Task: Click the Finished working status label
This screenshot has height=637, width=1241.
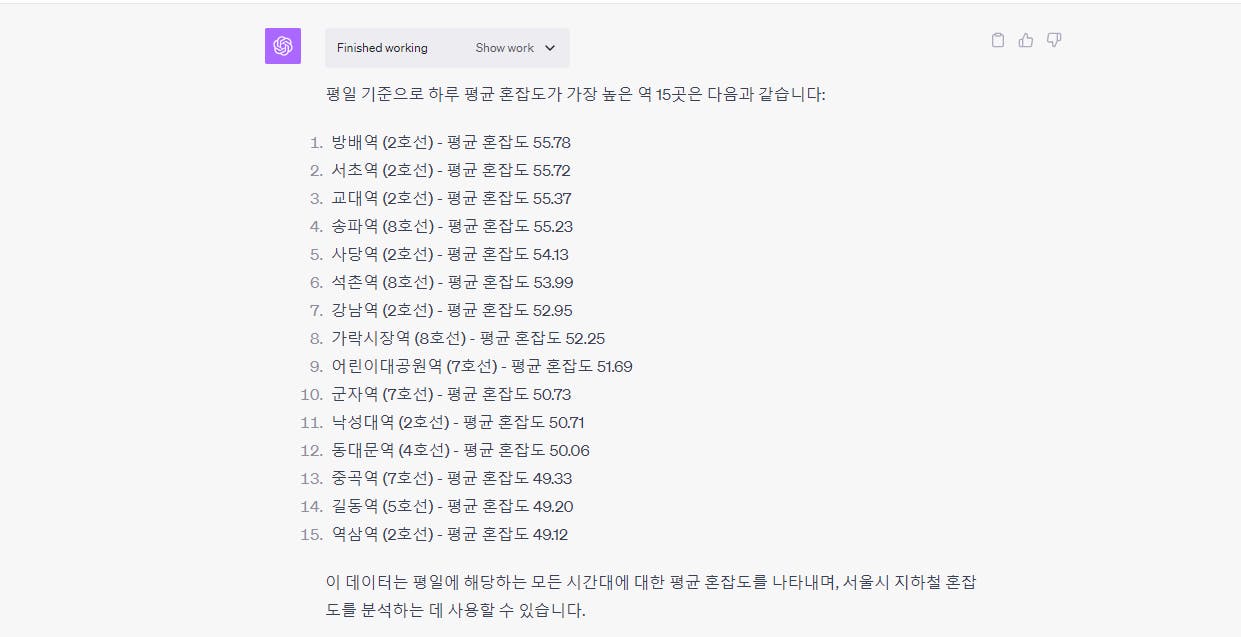Action: [x=382, y=48]
